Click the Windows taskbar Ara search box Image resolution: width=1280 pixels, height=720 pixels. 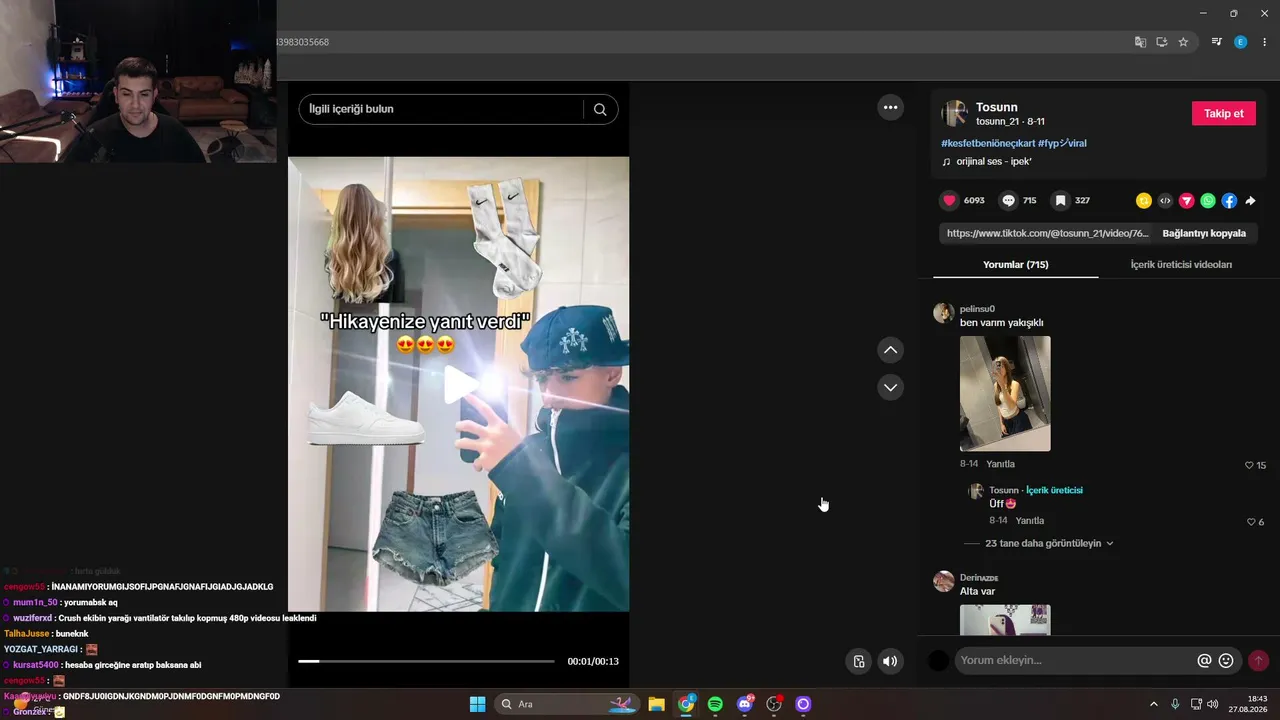[x=566, y=704]
